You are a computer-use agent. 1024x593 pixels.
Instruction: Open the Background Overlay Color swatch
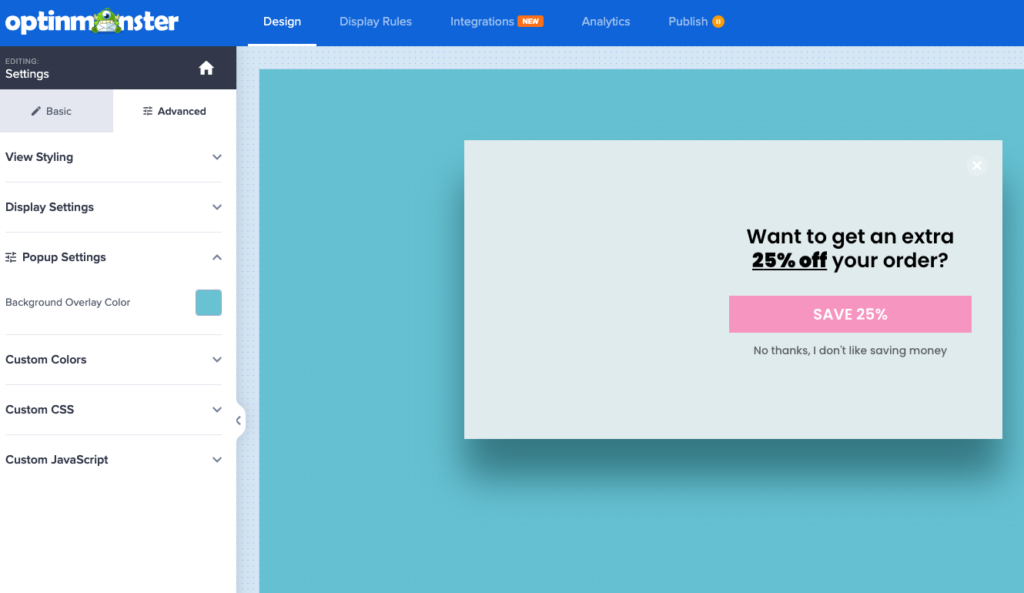208,302
